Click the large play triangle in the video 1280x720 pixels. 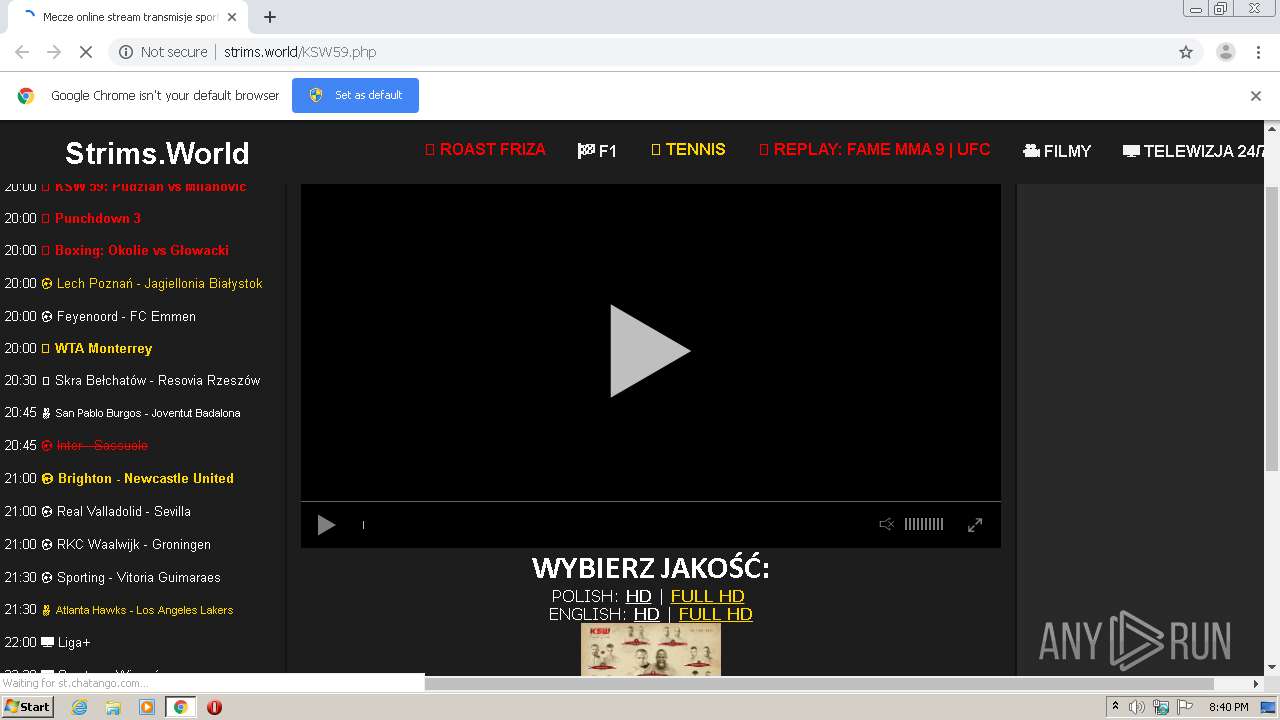650,351
